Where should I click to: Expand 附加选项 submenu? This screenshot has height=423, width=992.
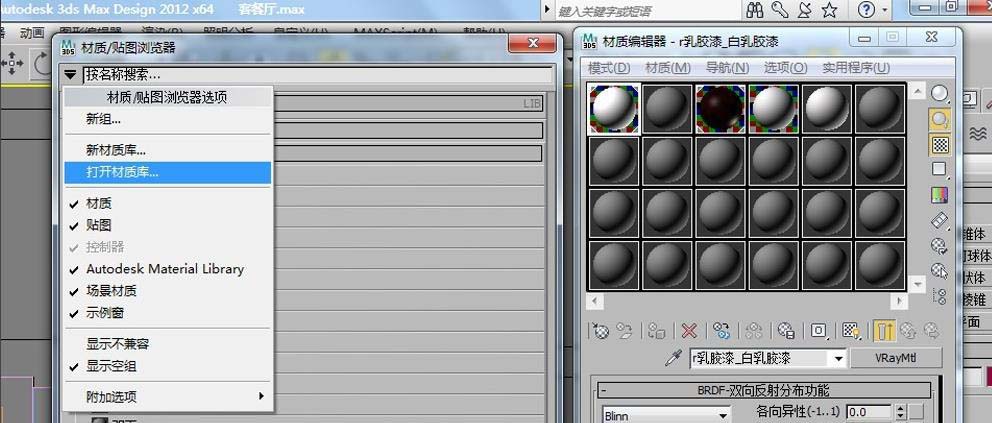(168, 397)
